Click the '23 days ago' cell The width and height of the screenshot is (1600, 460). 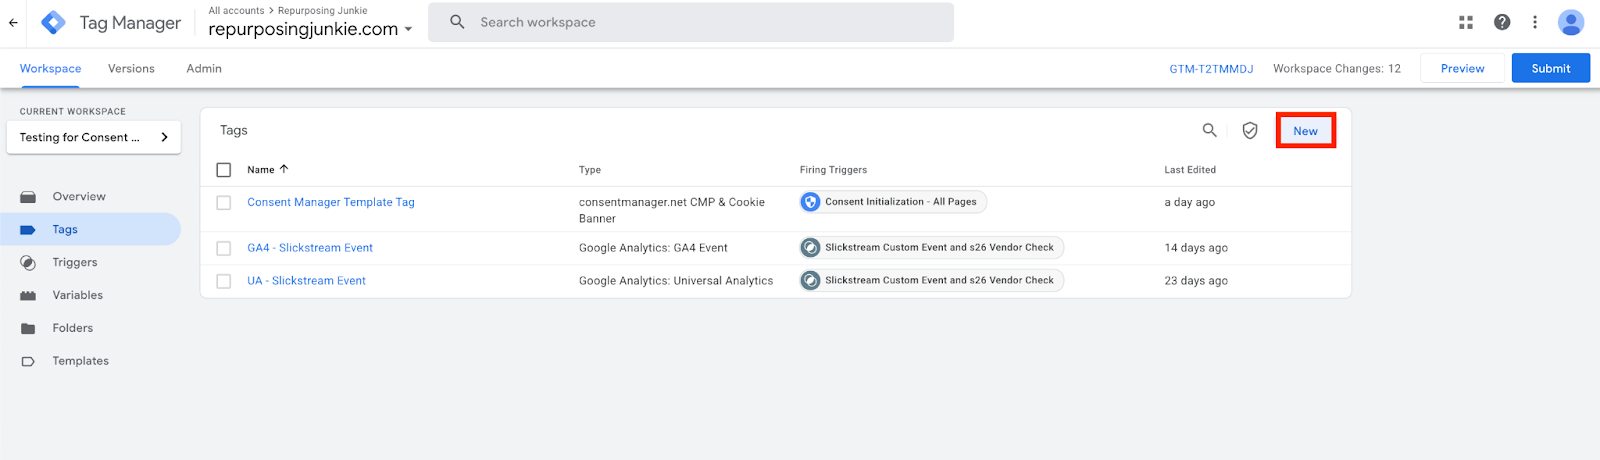(1196, 281)
